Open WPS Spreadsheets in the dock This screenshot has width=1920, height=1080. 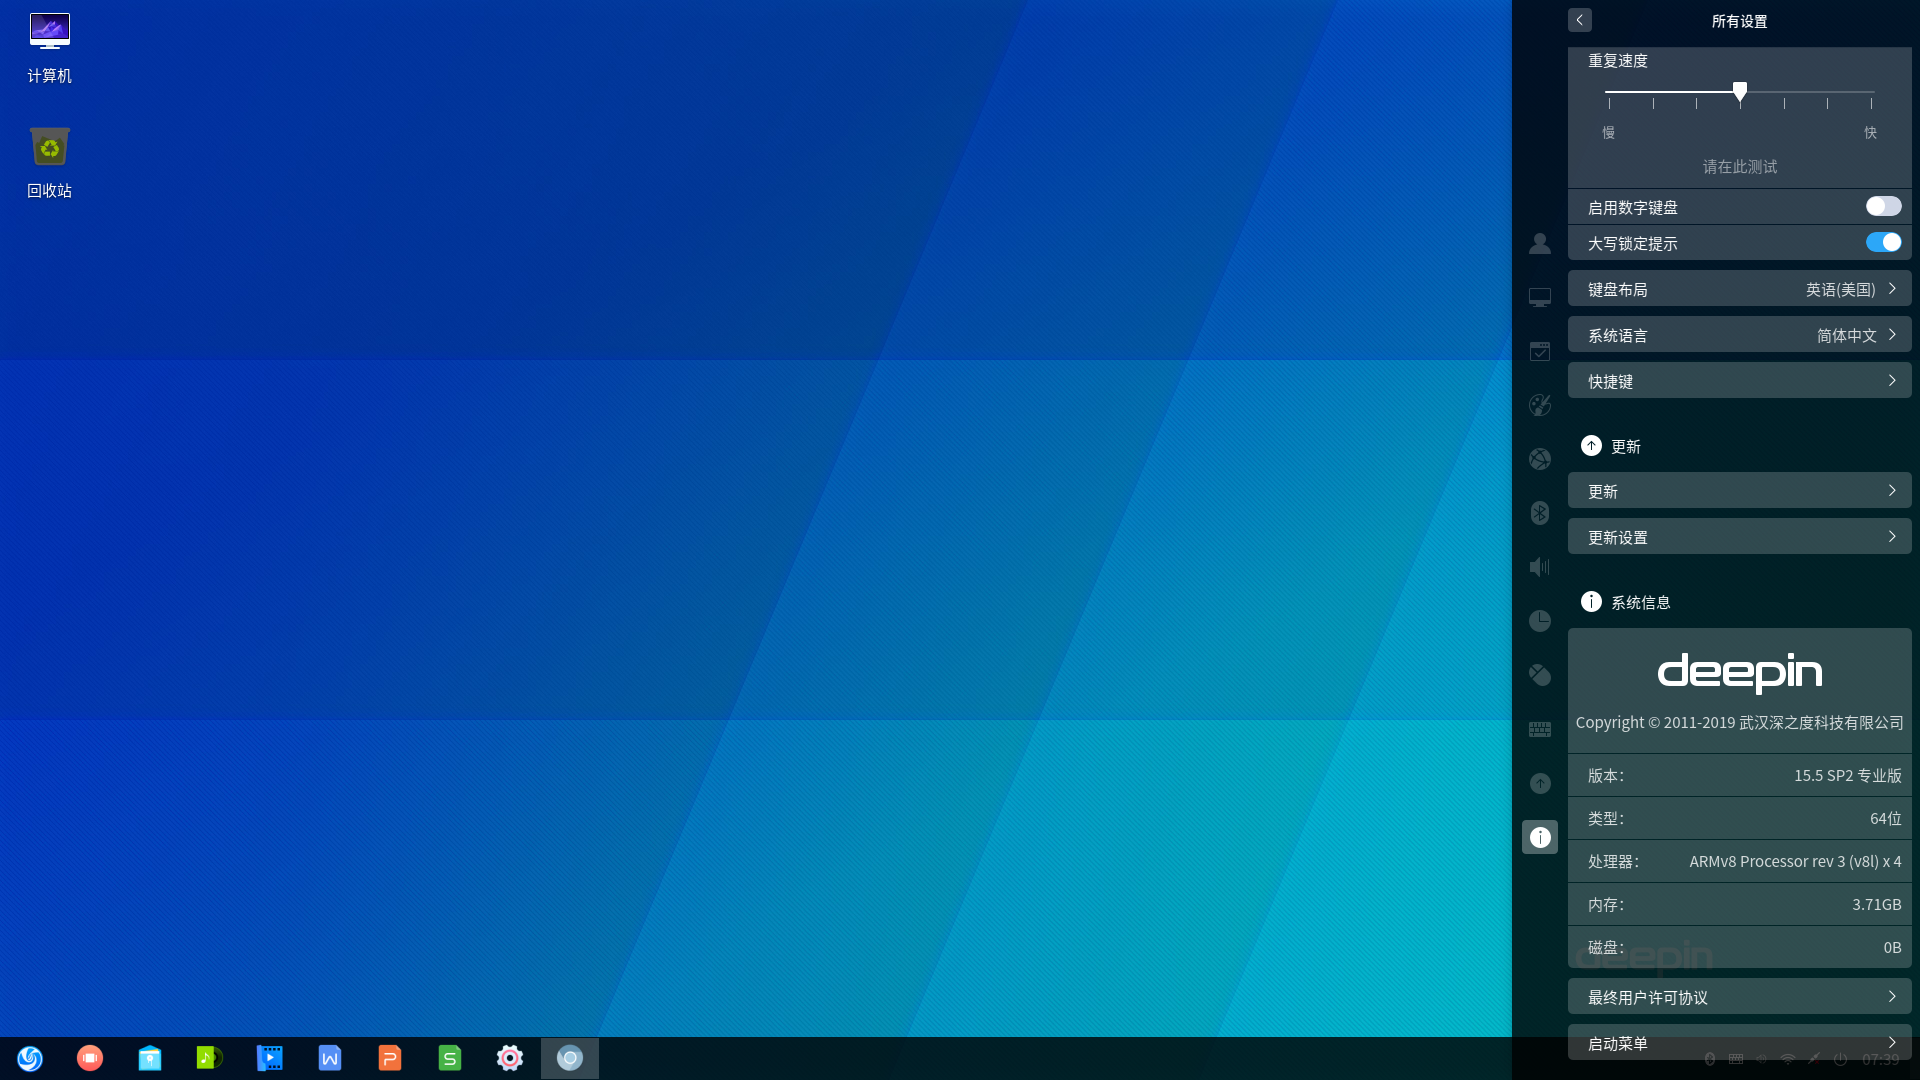450,1058
